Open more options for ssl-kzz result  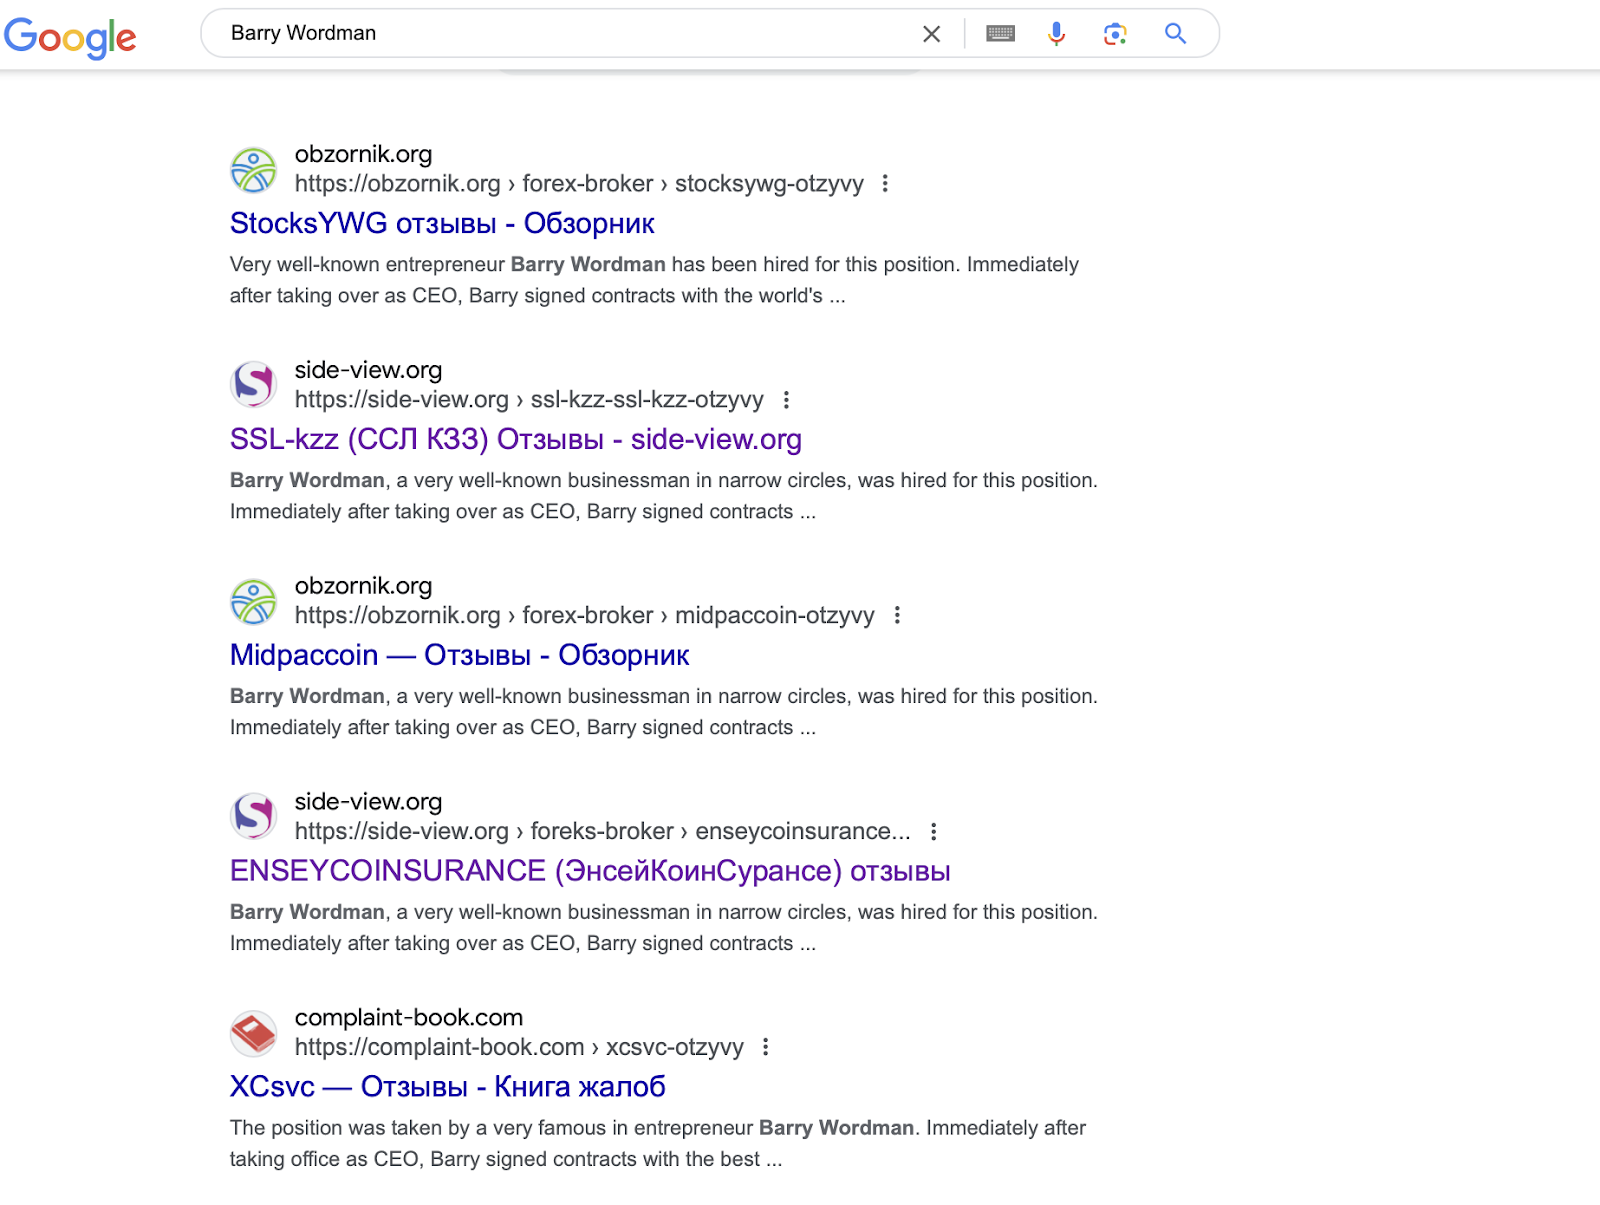[787, 400]
